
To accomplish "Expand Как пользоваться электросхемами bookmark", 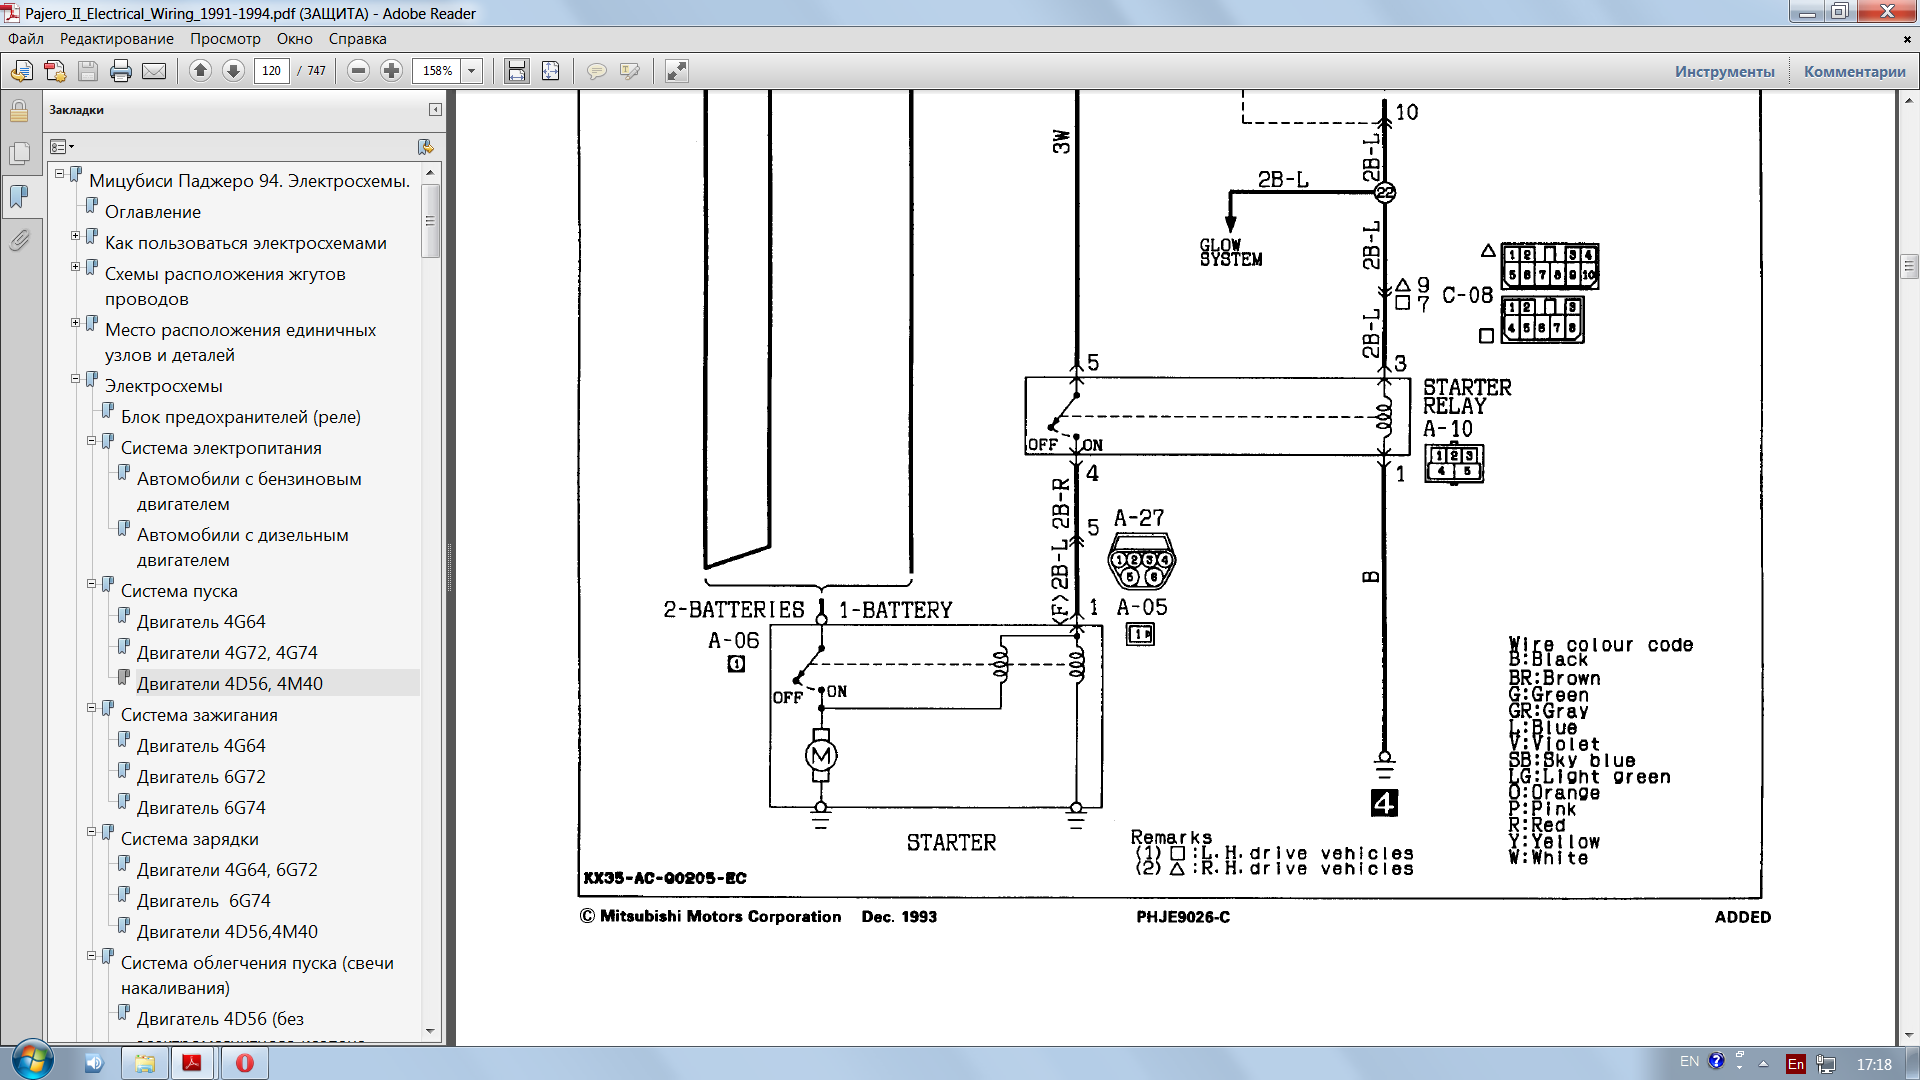I will 75,236.
